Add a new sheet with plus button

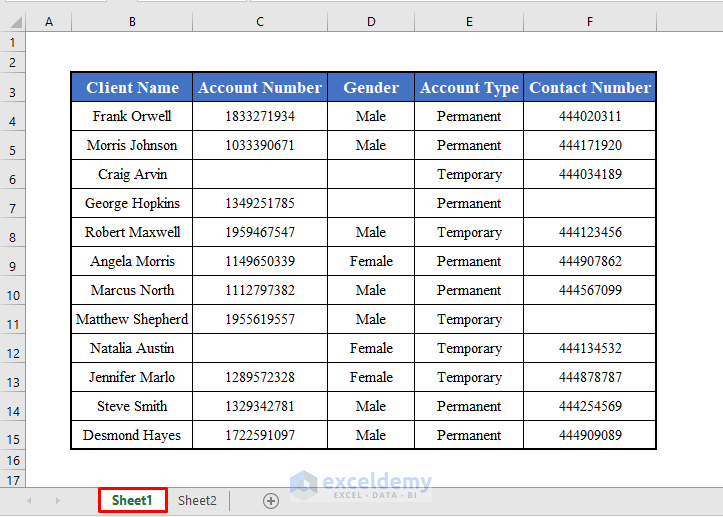270,500
